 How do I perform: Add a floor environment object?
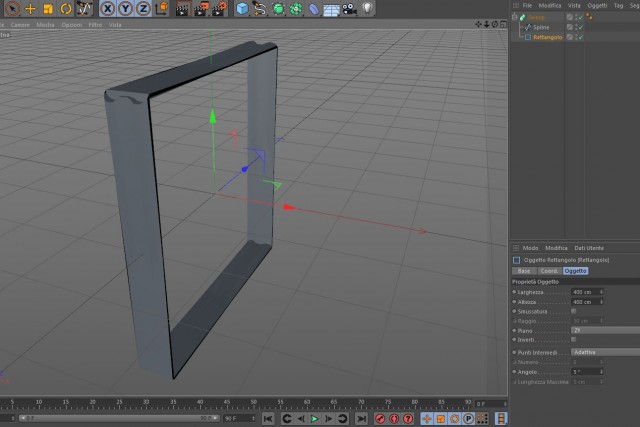pyautogui.click(x=331, y=9)
